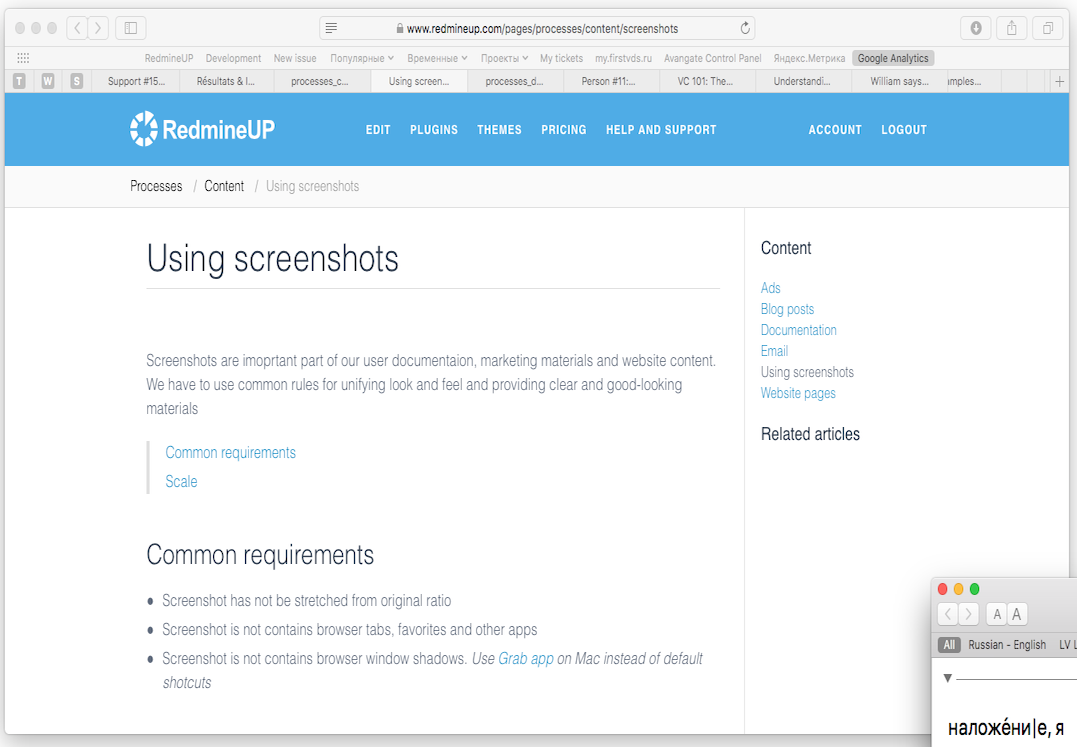Click the Reader view icon in address bar

pos(332,28)
